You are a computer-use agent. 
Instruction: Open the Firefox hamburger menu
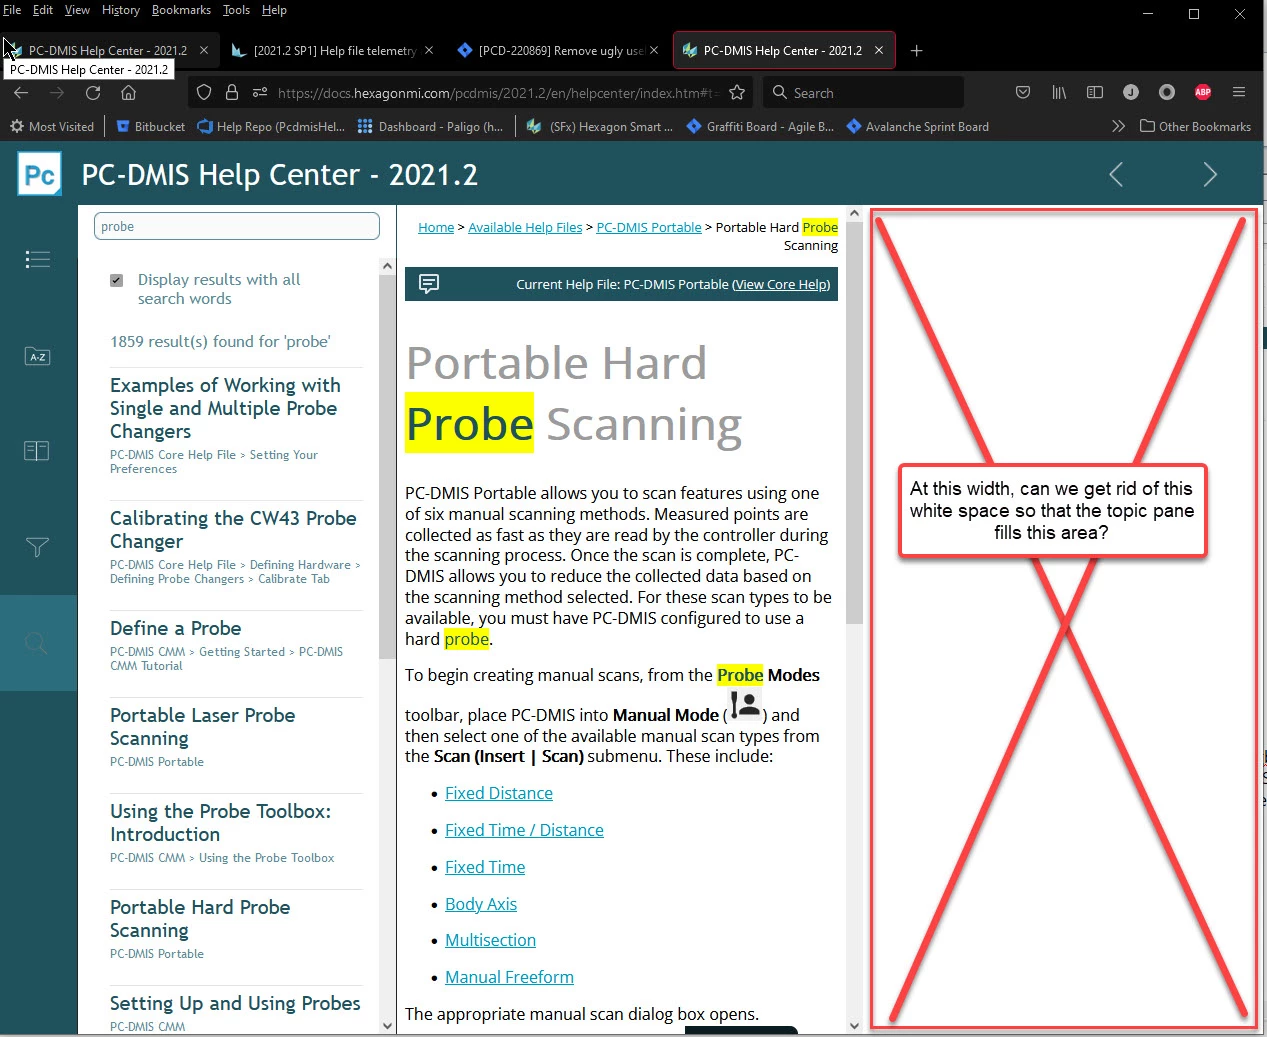click(1239, 92)
